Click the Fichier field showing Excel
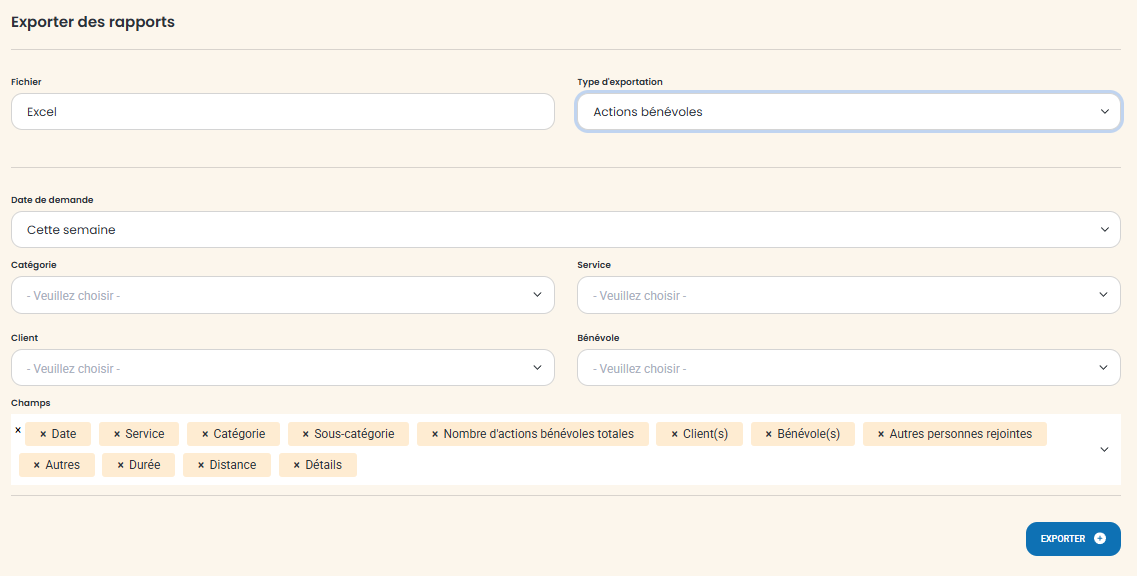 (282, 112)
